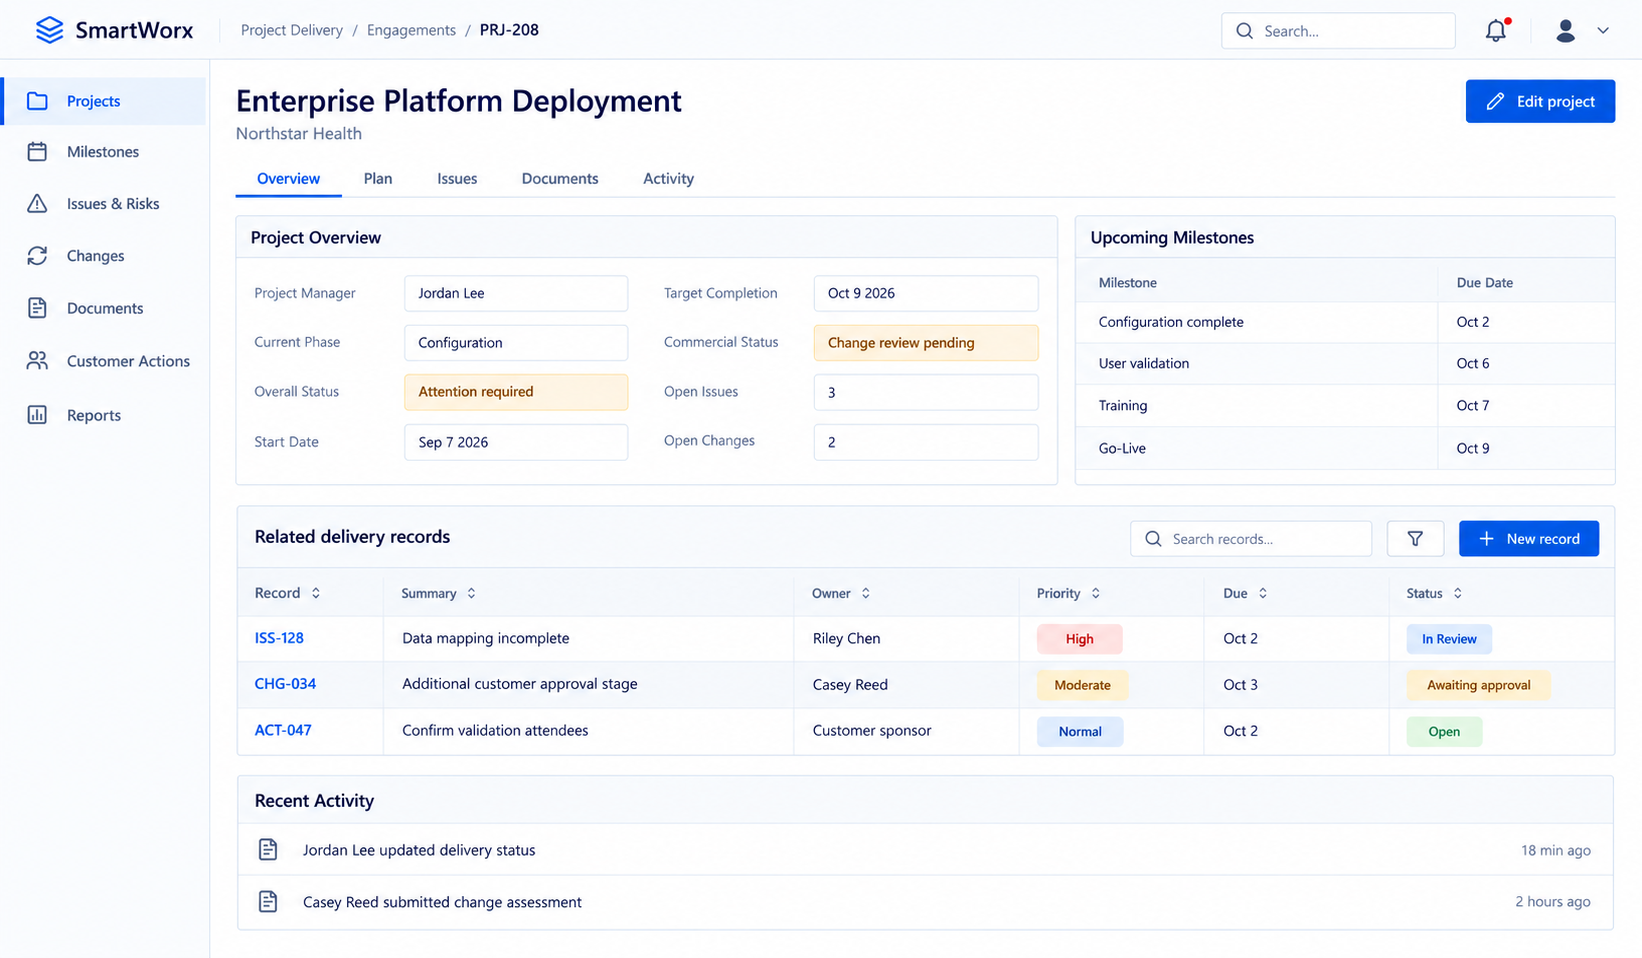This screenshot has width=1642, height=958.
Task: Open record link ISS-128
Action: (279, 638)
